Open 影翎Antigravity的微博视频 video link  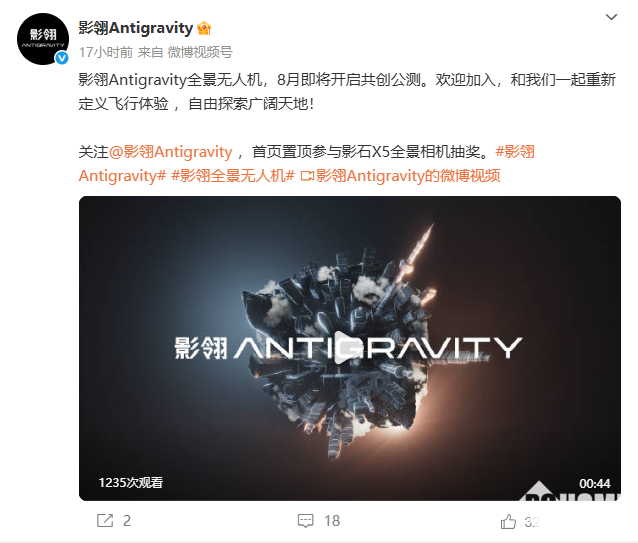[408, 176]
